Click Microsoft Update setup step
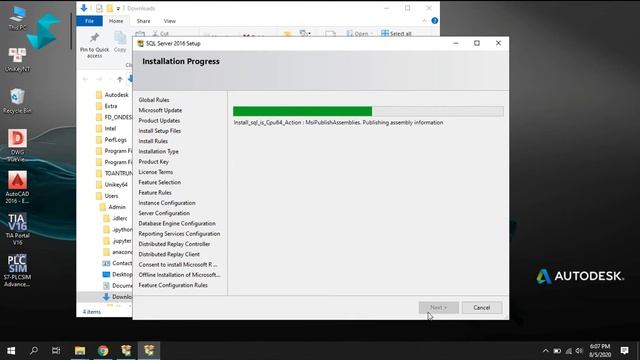Screen dimensions: 640x360 coord(160,110)
